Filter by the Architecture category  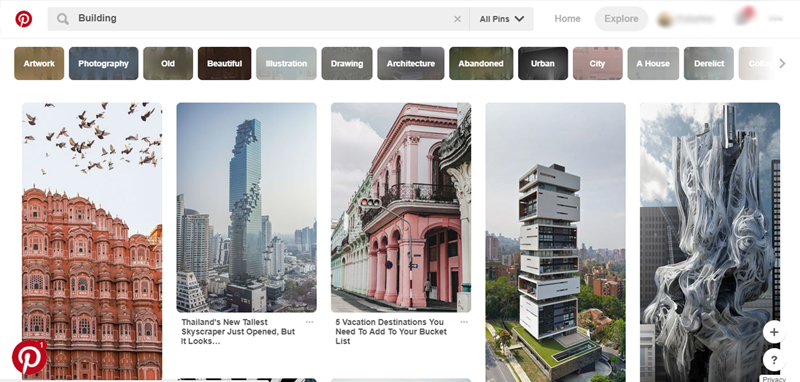click(x=411, y=64)
